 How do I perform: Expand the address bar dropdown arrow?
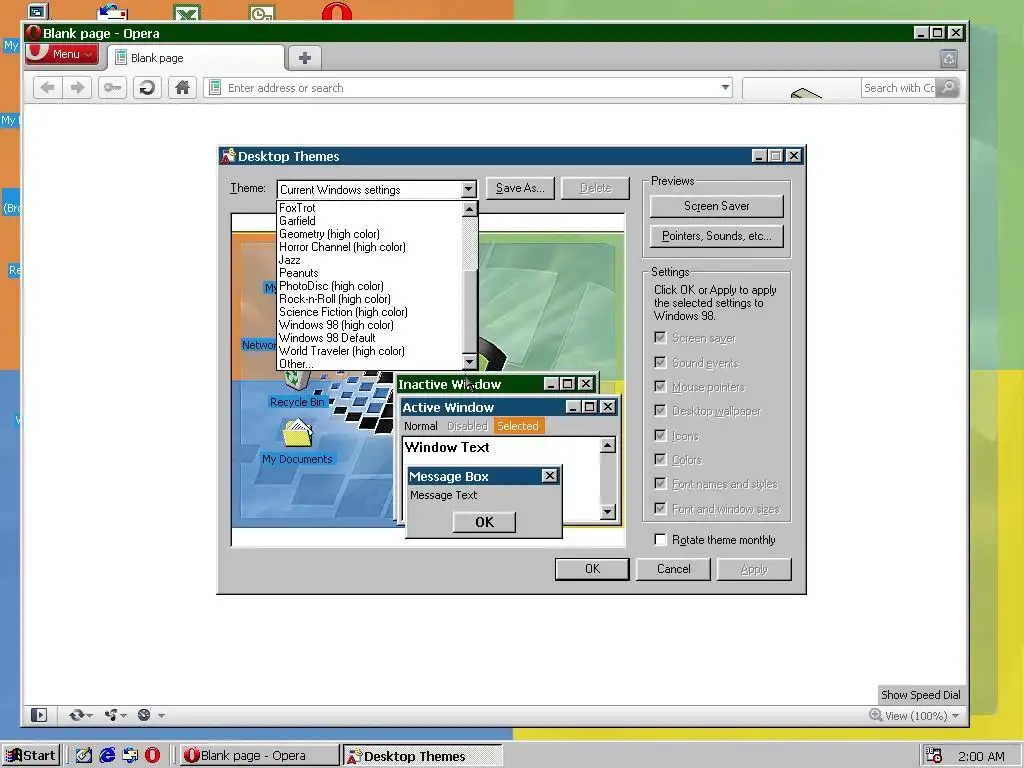click(x=725, y=88)
